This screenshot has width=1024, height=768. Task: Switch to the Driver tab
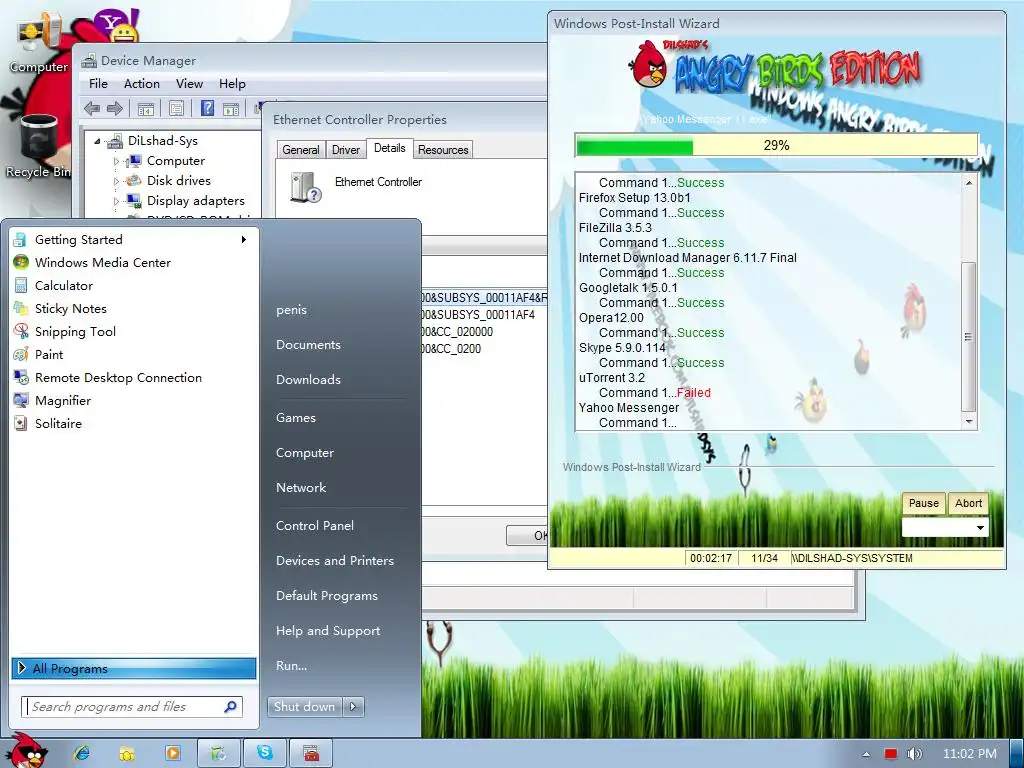(x=345, y=150)
